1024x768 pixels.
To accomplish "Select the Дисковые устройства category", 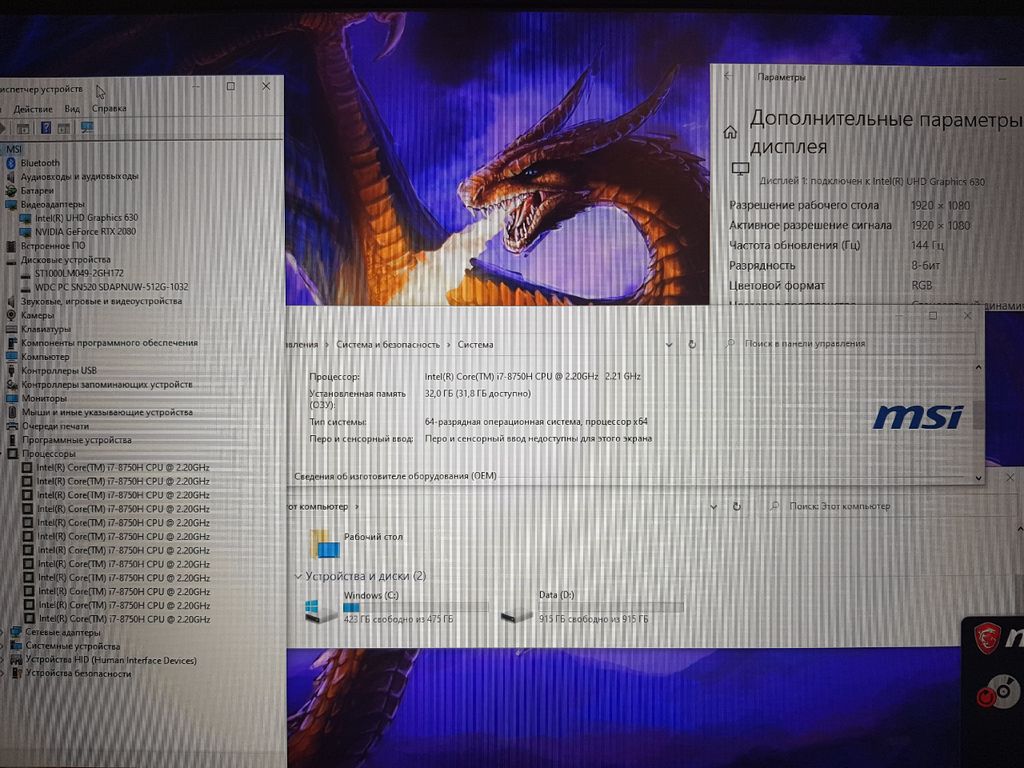I will [x=65, y=260].
